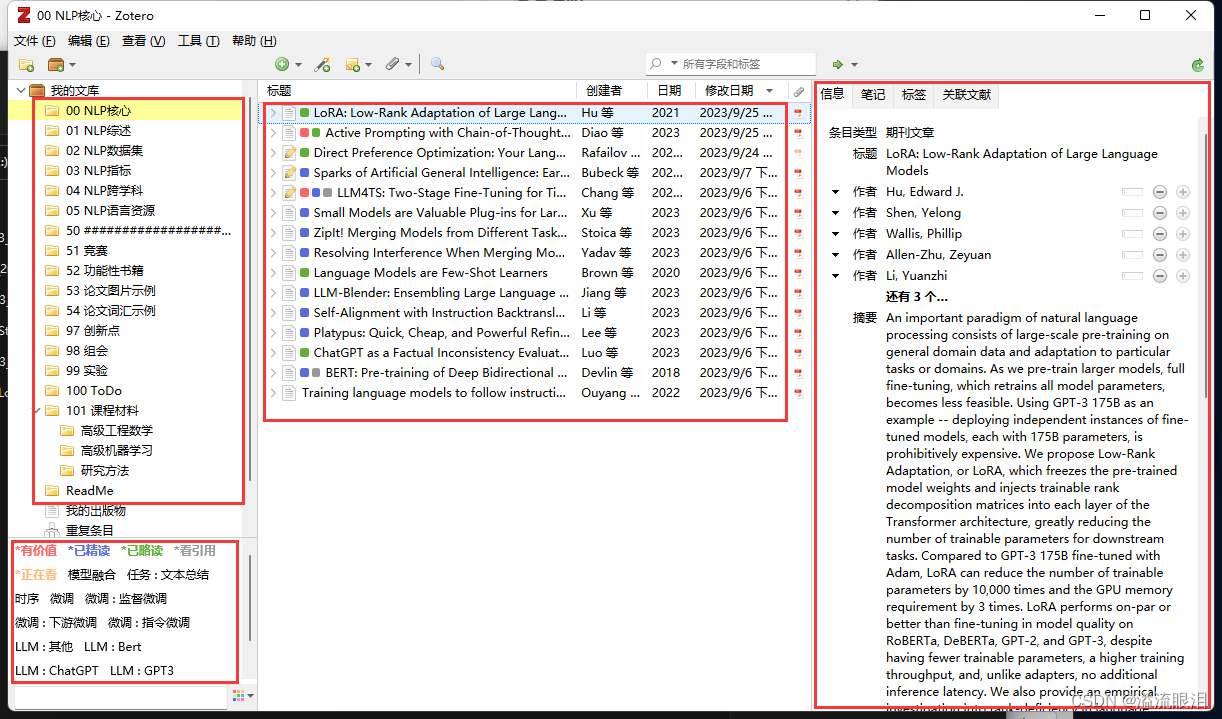Viewport: 1222px width, 719px height.
Task: Expand the Direct Preference Optimization row
Action: coord(273,153)
